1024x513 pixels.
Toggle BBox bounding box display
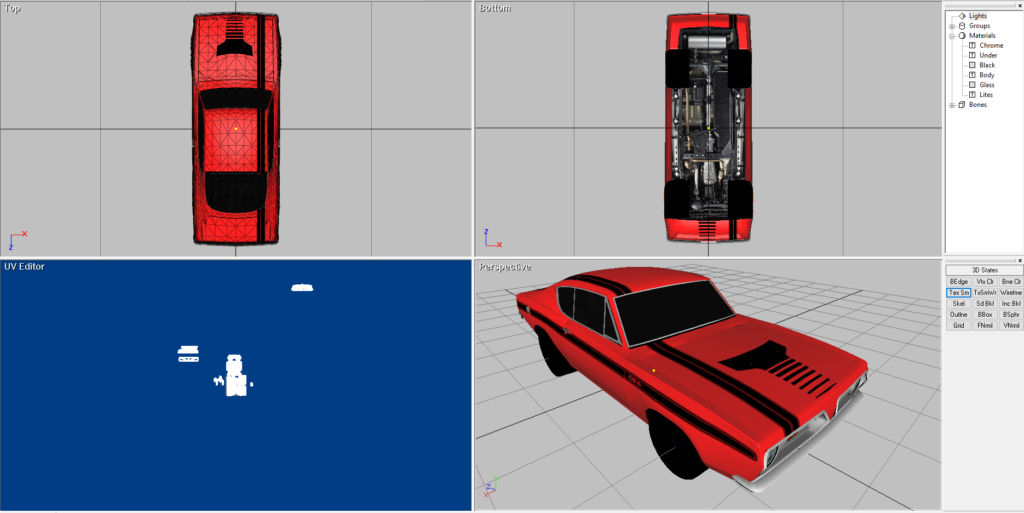coord(985,314)
